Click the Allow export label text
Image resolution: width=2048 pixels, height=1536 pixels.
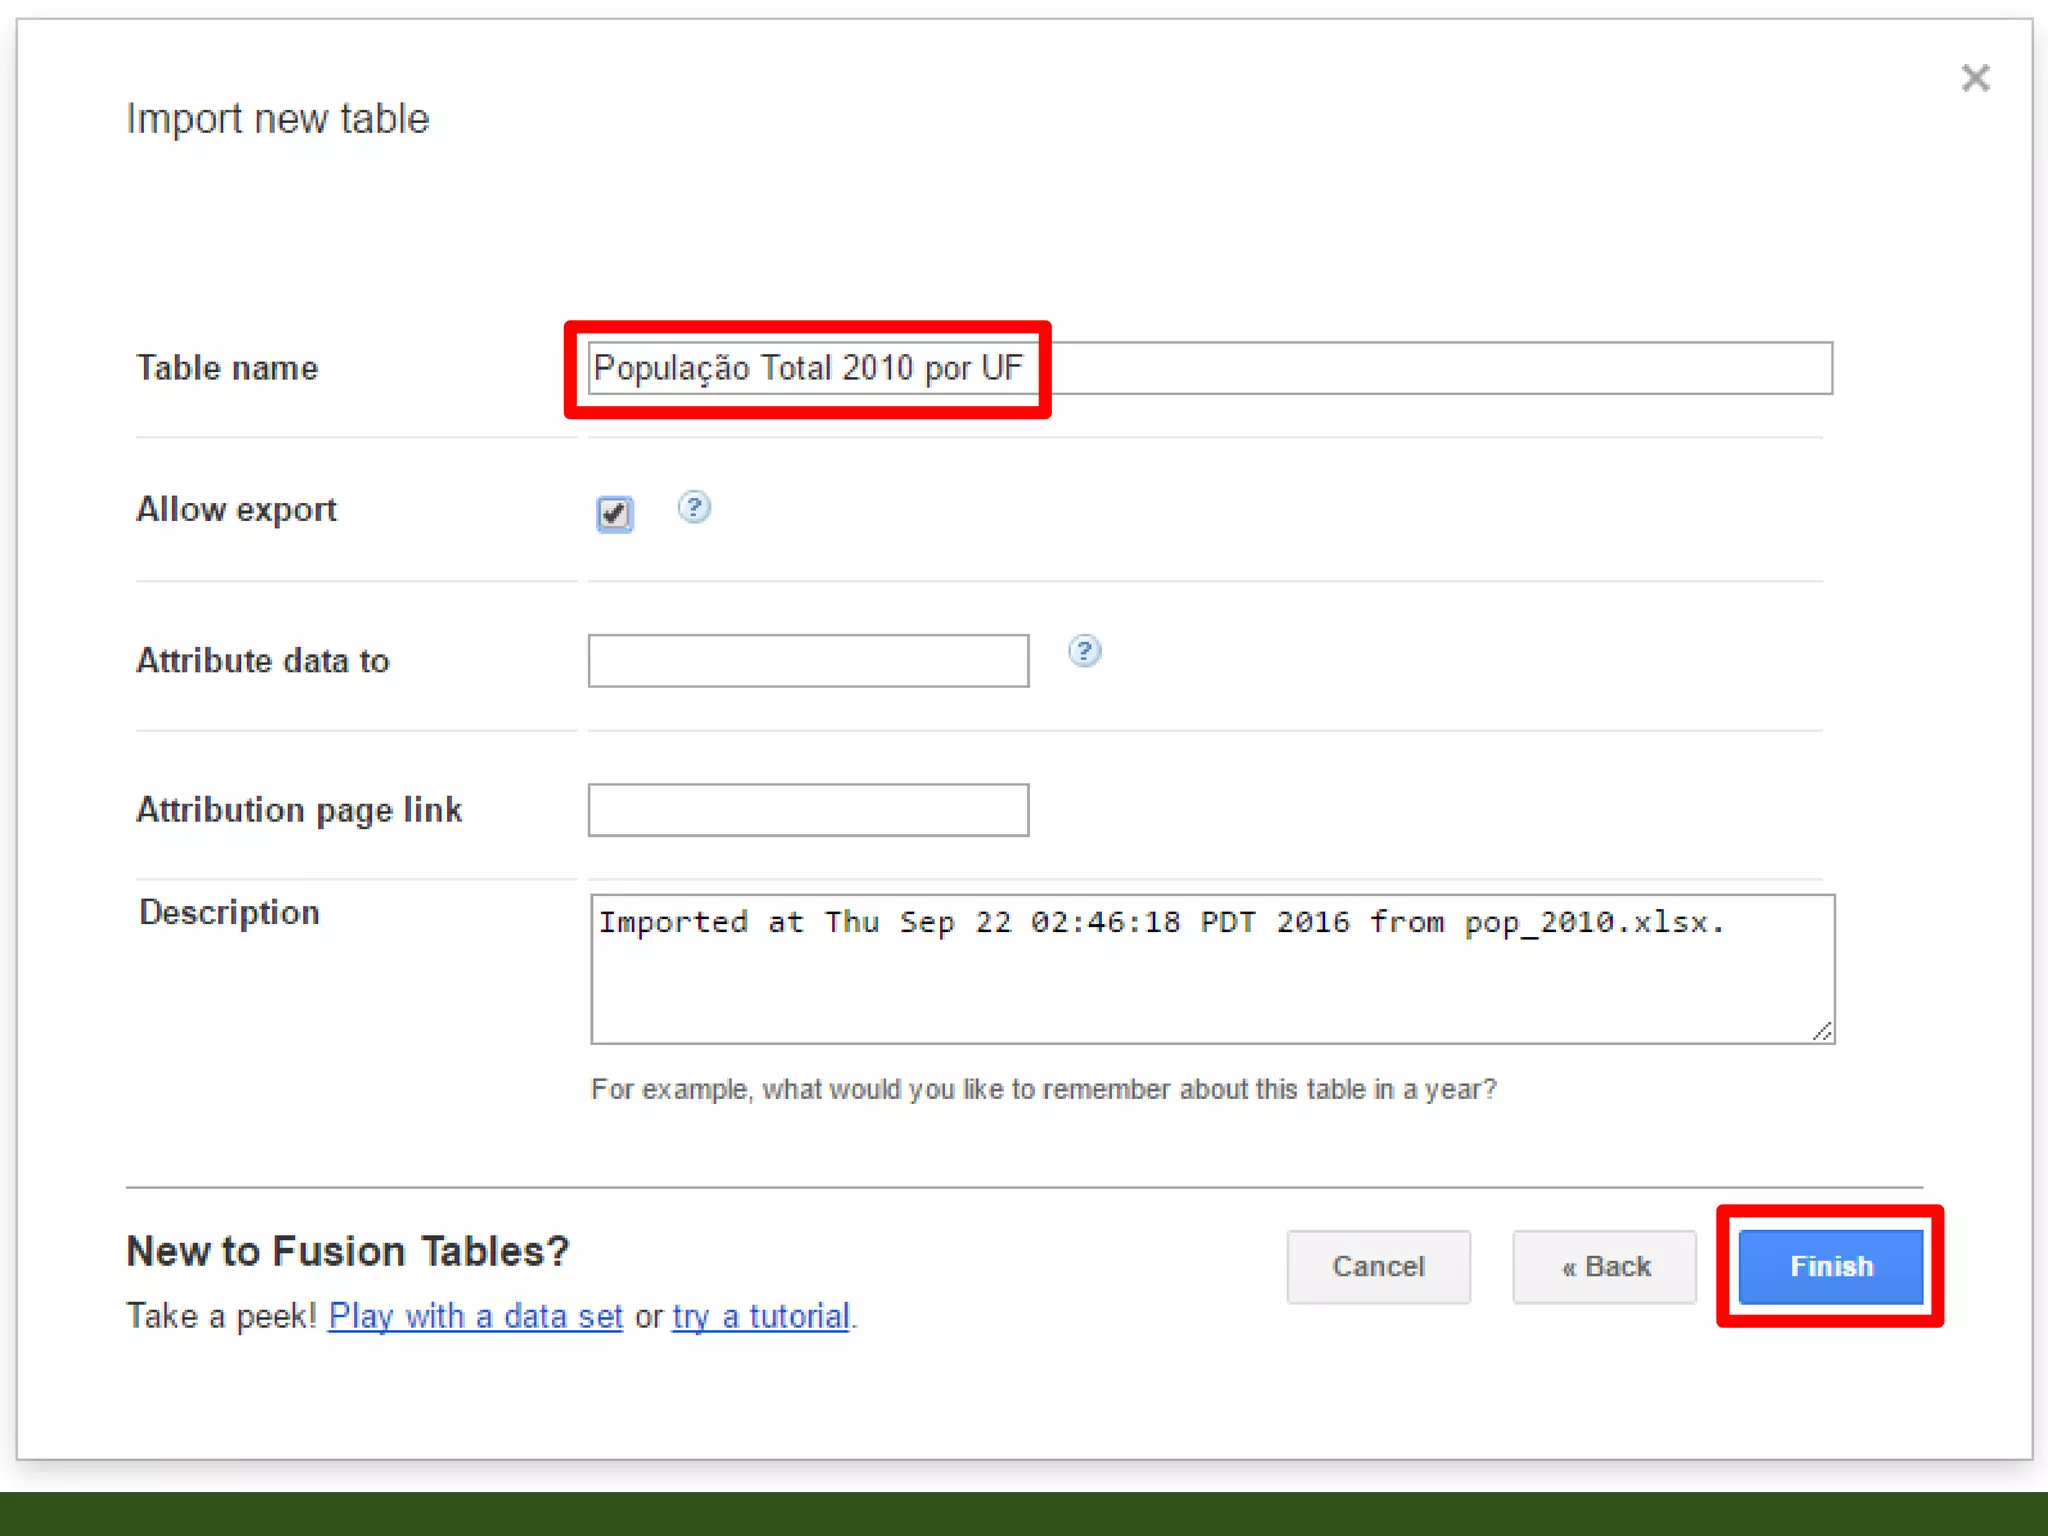[236, 510]
